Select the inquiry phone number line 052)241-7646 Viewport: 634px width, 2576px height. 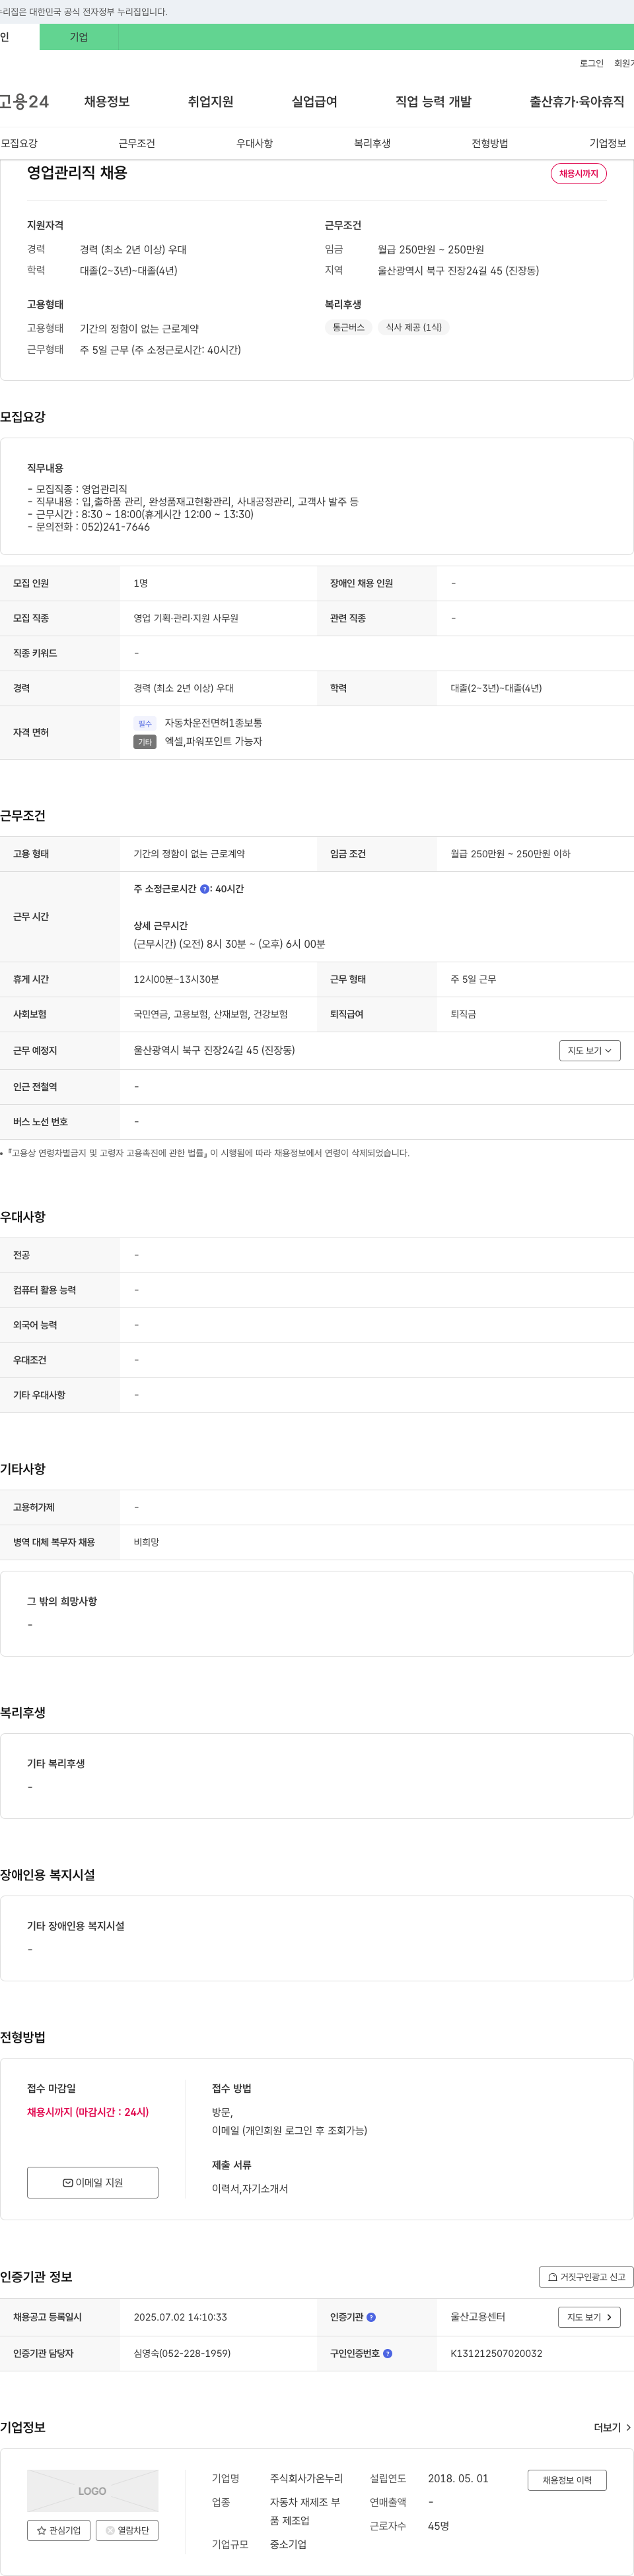pyautogui.click(x=89, y=527)
